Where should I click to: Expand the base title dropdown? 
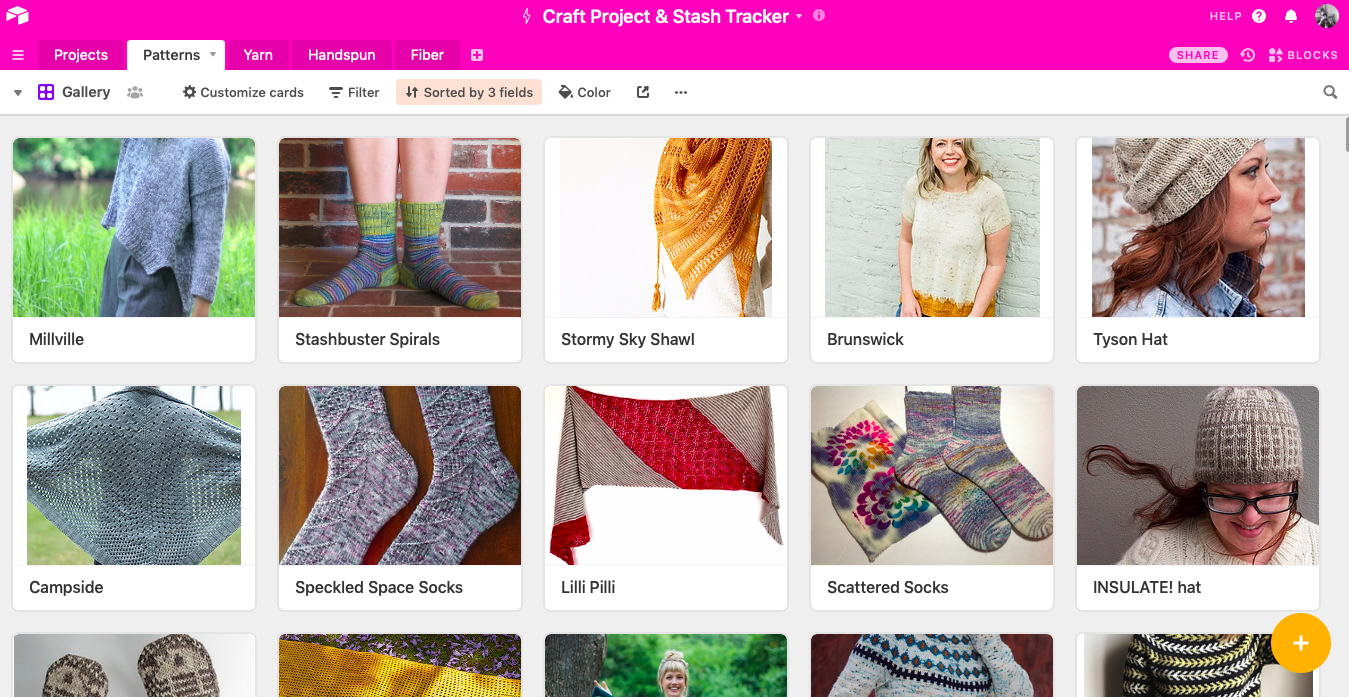799,17
